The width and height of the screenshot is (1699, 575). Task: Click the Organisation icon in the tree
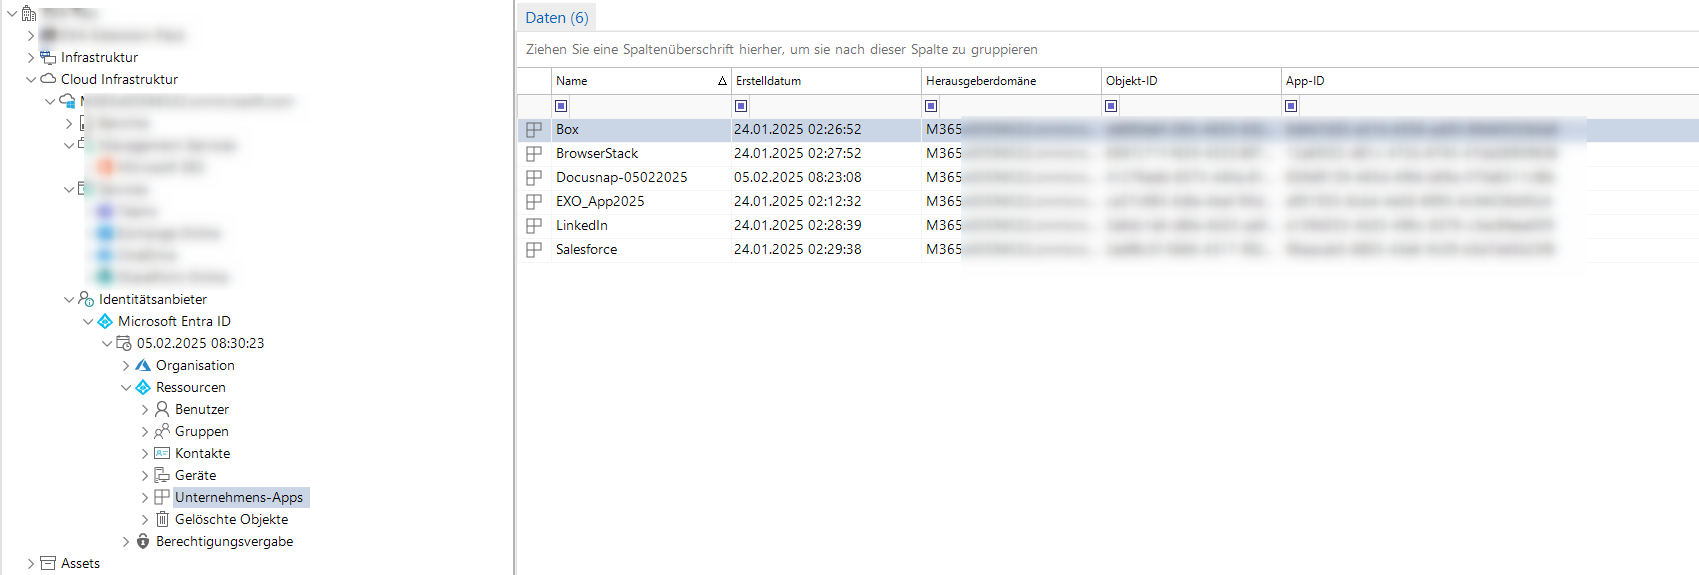(x=143, y=365)
